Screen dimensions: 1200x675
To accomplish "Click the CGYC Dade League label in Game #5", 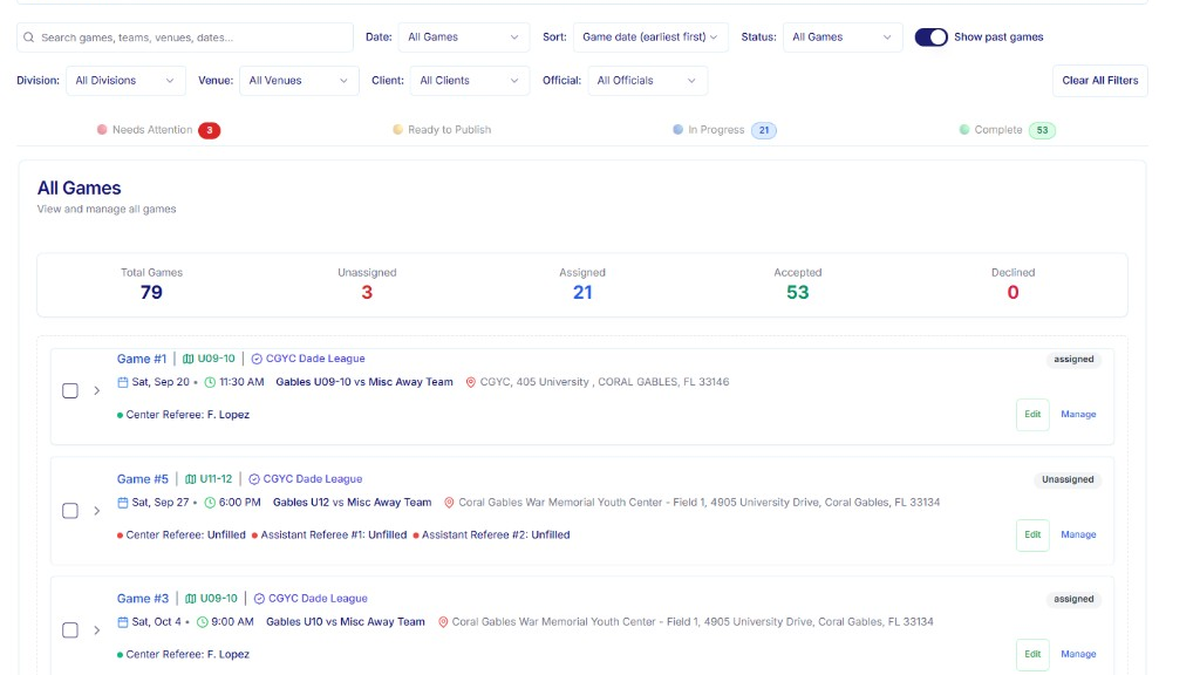I will (313, 479).
